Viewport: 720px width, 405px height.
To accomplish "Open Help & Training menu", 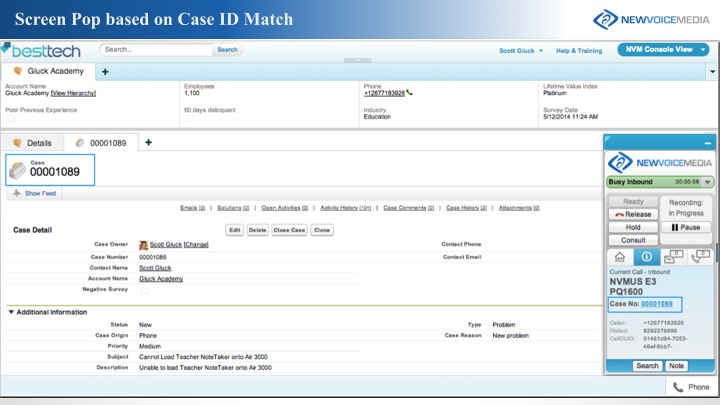I will click(579, 51).
